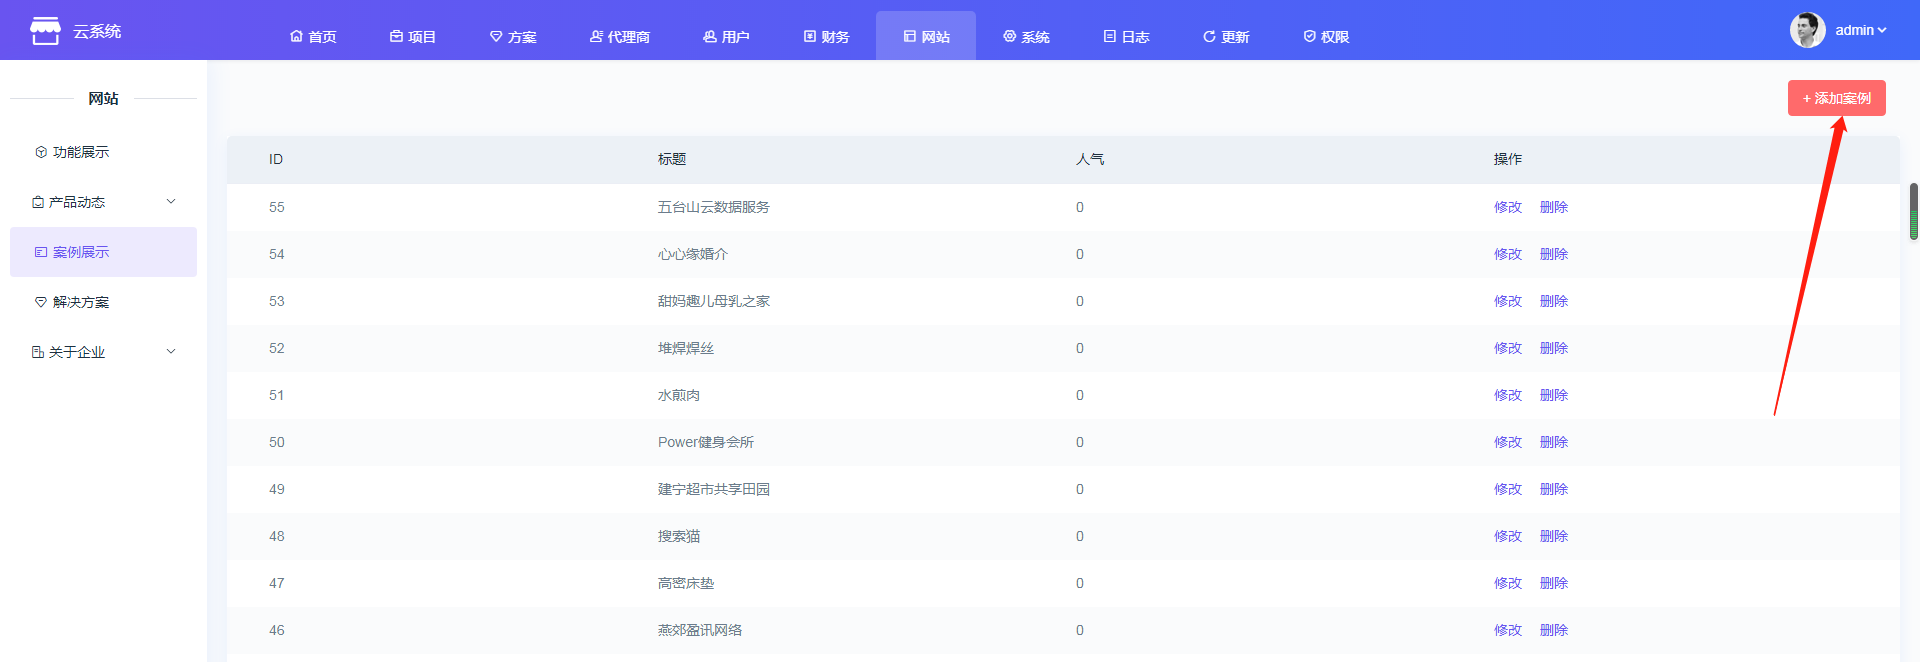Click the ID column header
Screen dimensions: 1920x662
click(x=276, y=159)
